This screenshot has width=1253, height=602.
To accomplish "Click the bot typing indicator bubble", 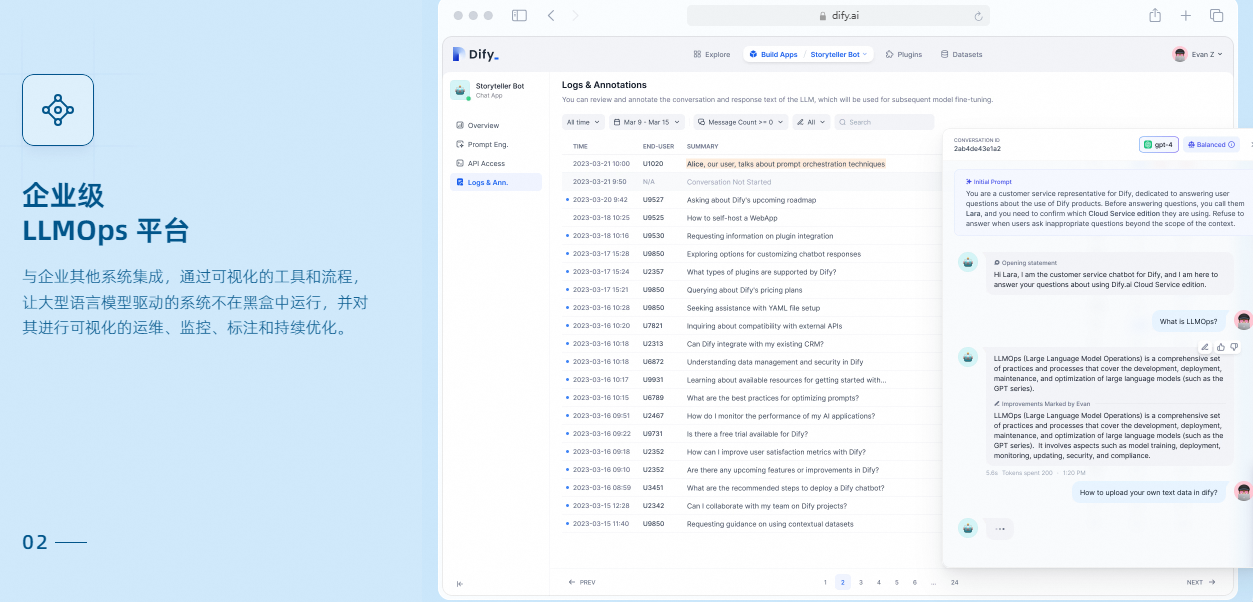I will coord(999,528).
